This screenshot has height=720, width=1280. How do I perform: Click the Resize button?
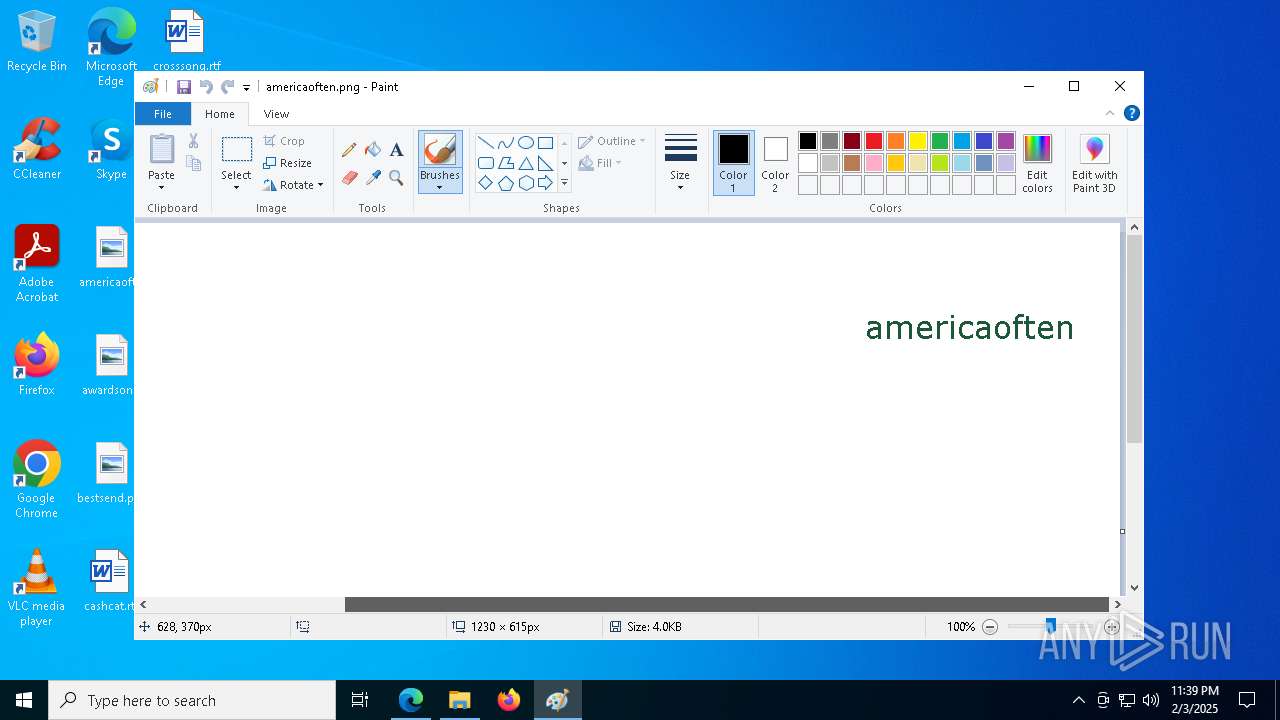[x=288, y=163]
